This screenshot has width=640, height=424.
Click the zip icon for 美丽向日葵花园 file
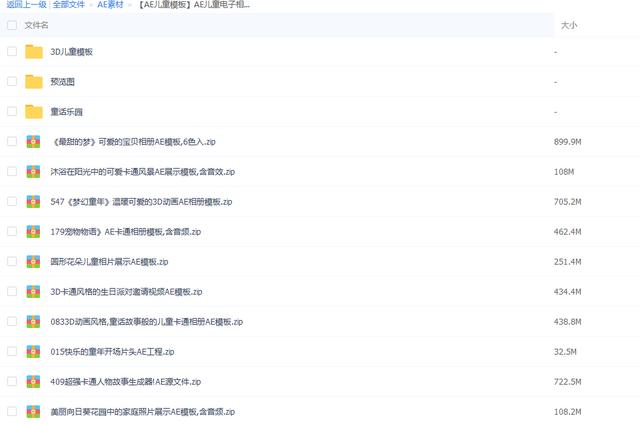point(33,411)
